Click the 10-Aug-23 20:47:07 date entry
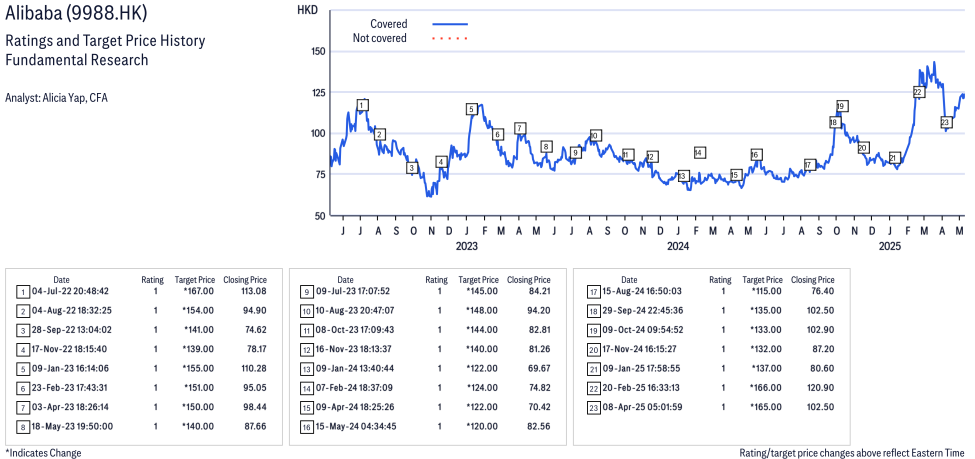Image resolution: width=975 pixels, height=459 pixels. 356,310
